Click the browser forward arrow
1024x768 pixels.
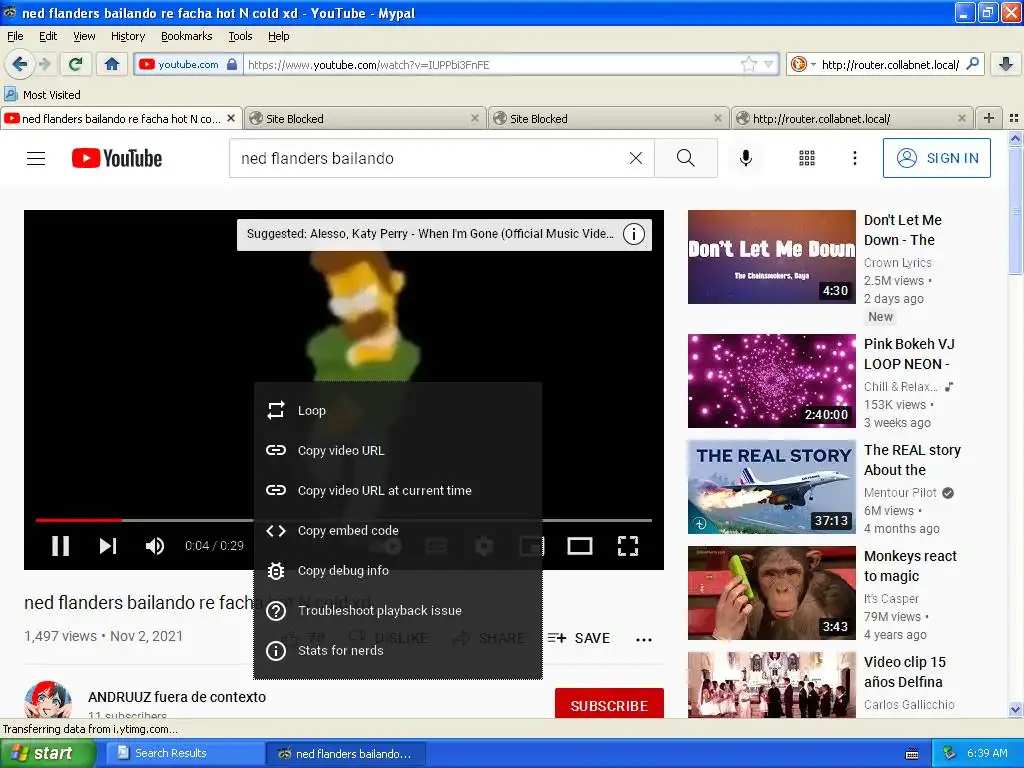click(x=44, y=64)
